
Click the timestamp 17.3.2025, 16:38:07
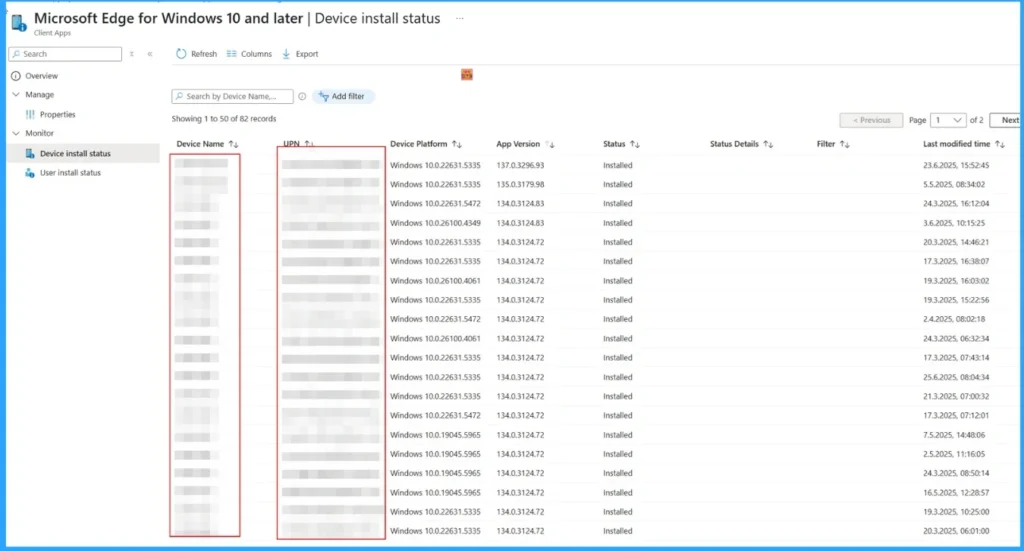click(956, 261)
